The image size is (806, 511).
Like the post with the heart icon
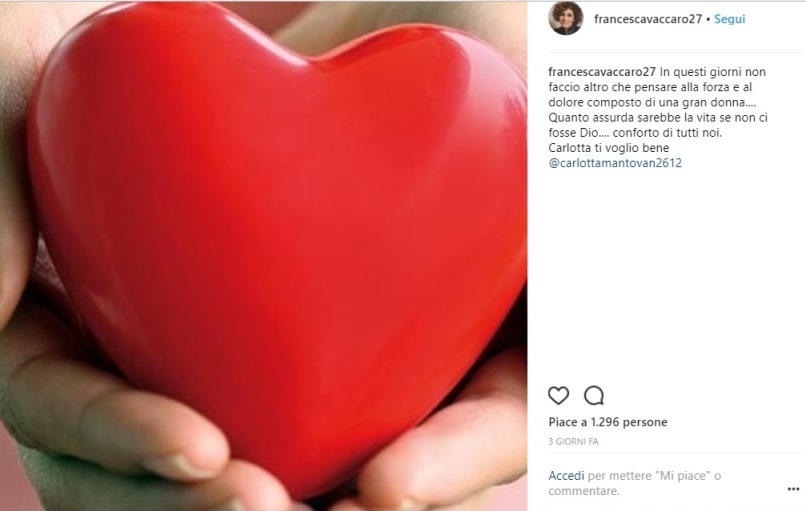pyautogui.click(x=558, y=395)
